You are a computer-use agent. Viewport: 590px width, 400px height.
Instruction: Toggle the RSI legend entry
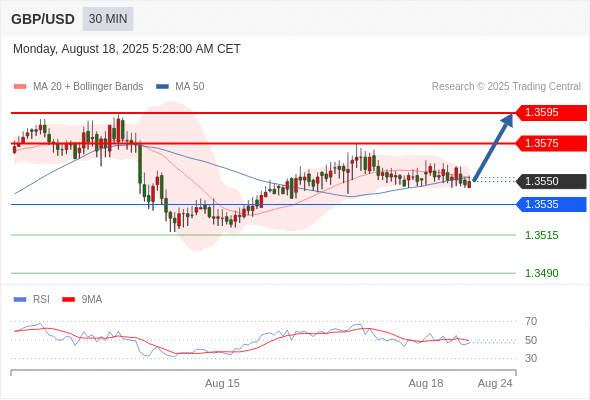tap(32, 300)
